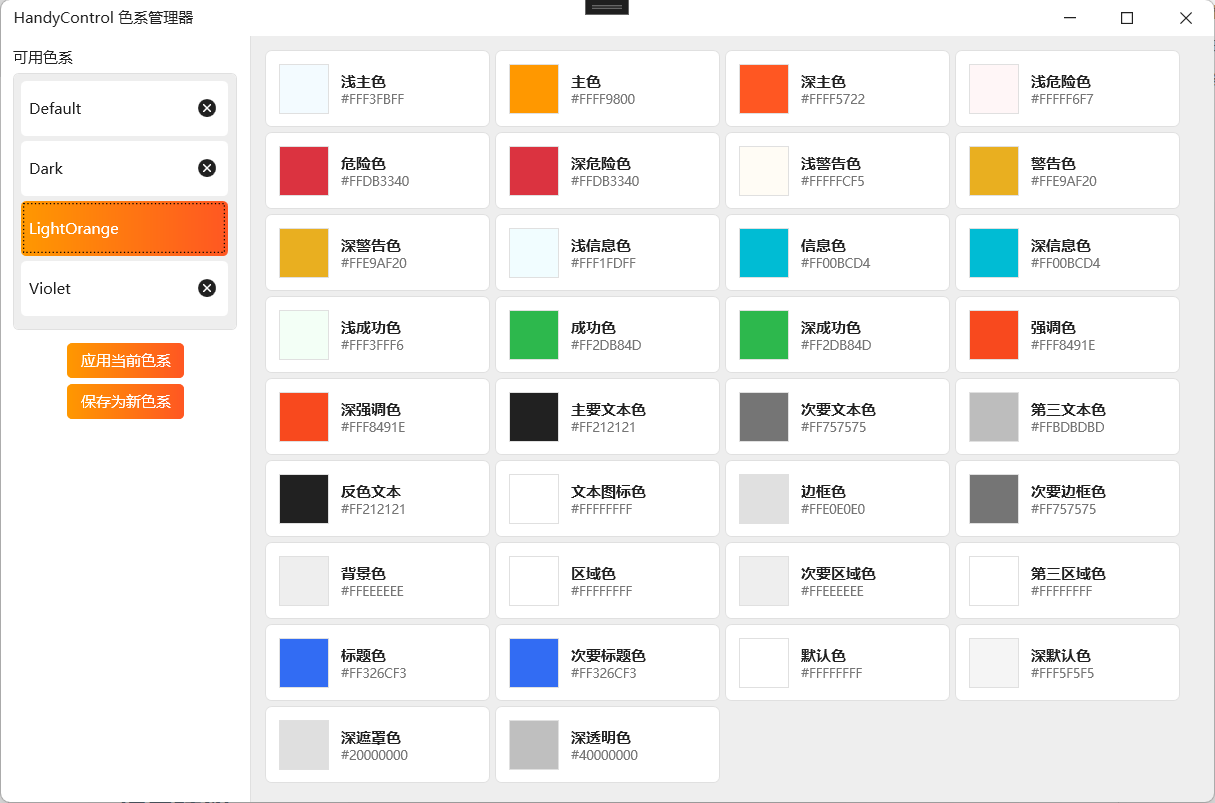Click the 边框色 color swatch

tap(763, 498)
